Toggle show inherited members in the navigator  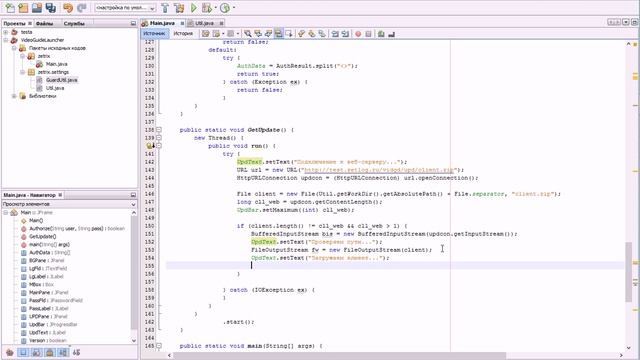[10, 352]
